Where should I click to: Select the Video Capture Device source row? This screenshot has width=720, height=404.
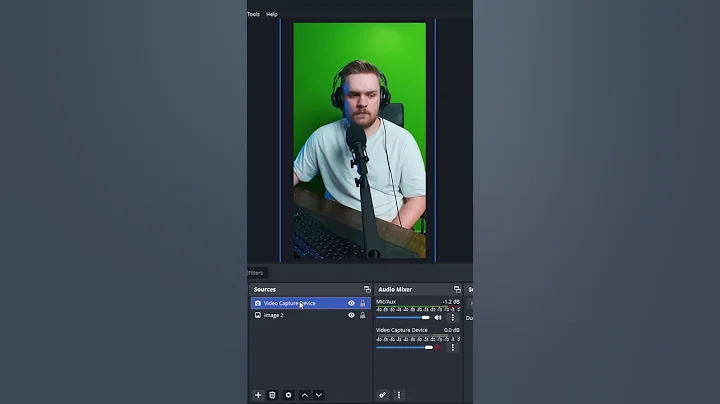point(311,303)
